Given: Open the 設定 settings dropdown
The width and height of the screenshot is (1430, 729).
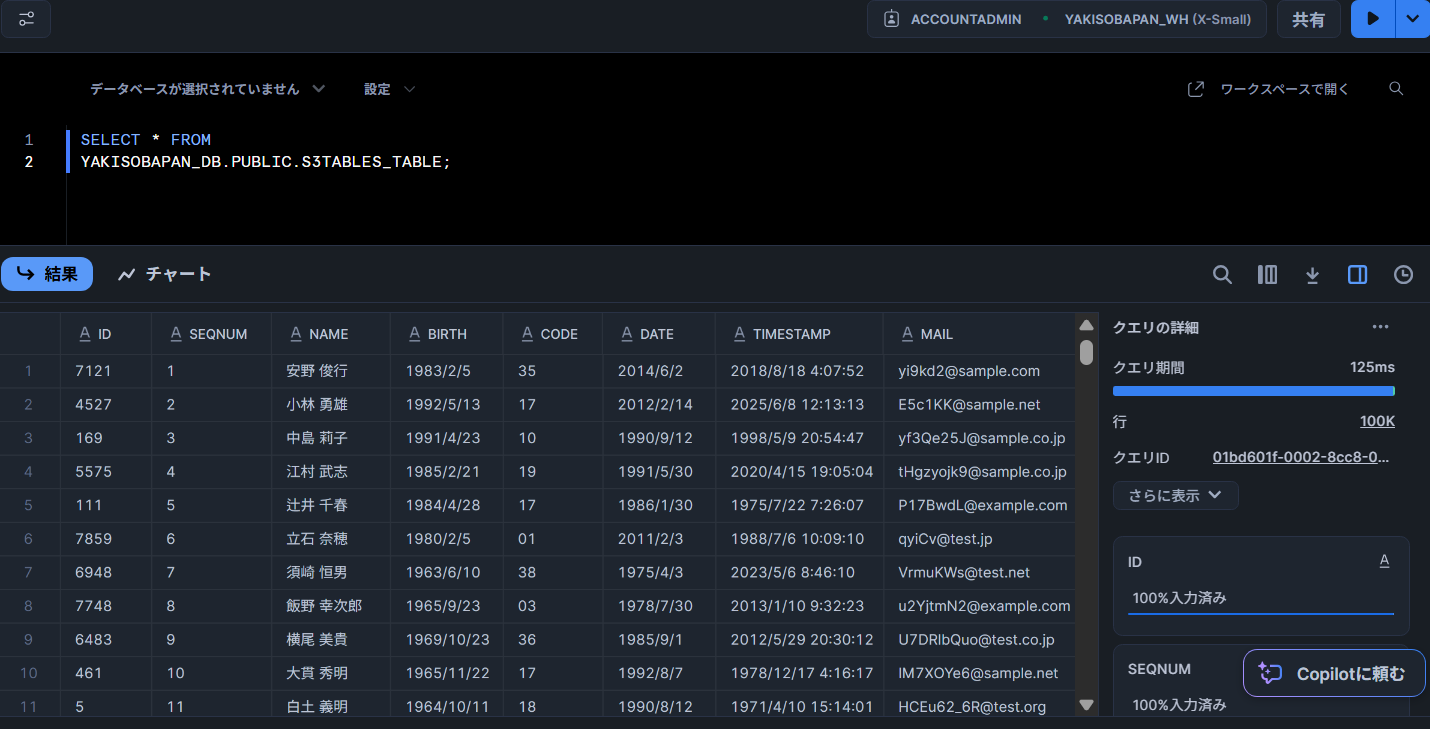Looking at the screenshot, I should (x=389, y=89).
